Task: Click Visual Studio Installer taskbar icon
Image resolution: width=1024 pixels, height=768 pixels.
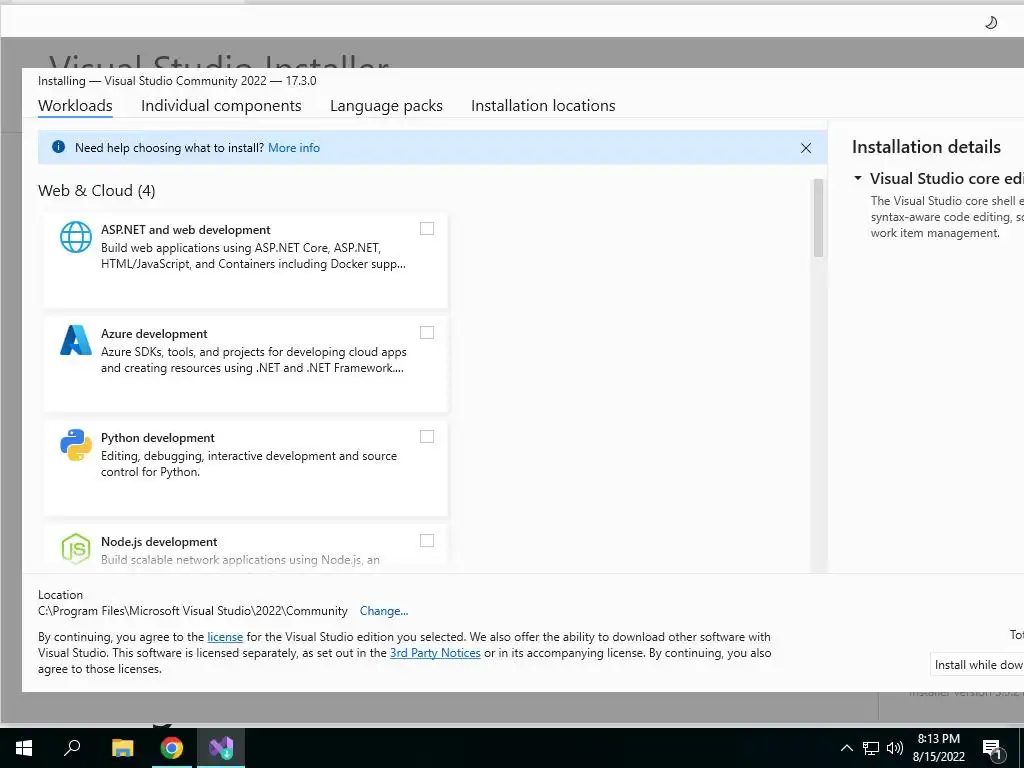Action: click(221, 748)
